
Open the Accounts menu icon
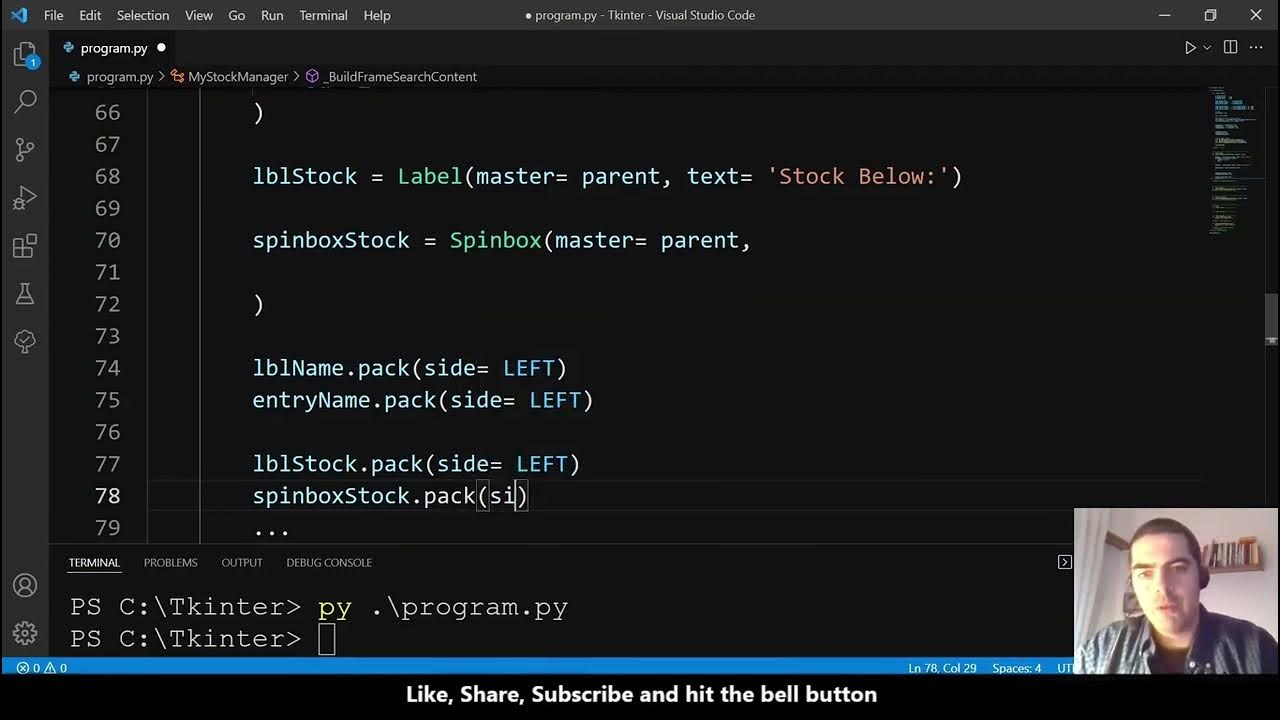(x=25, y=586)
